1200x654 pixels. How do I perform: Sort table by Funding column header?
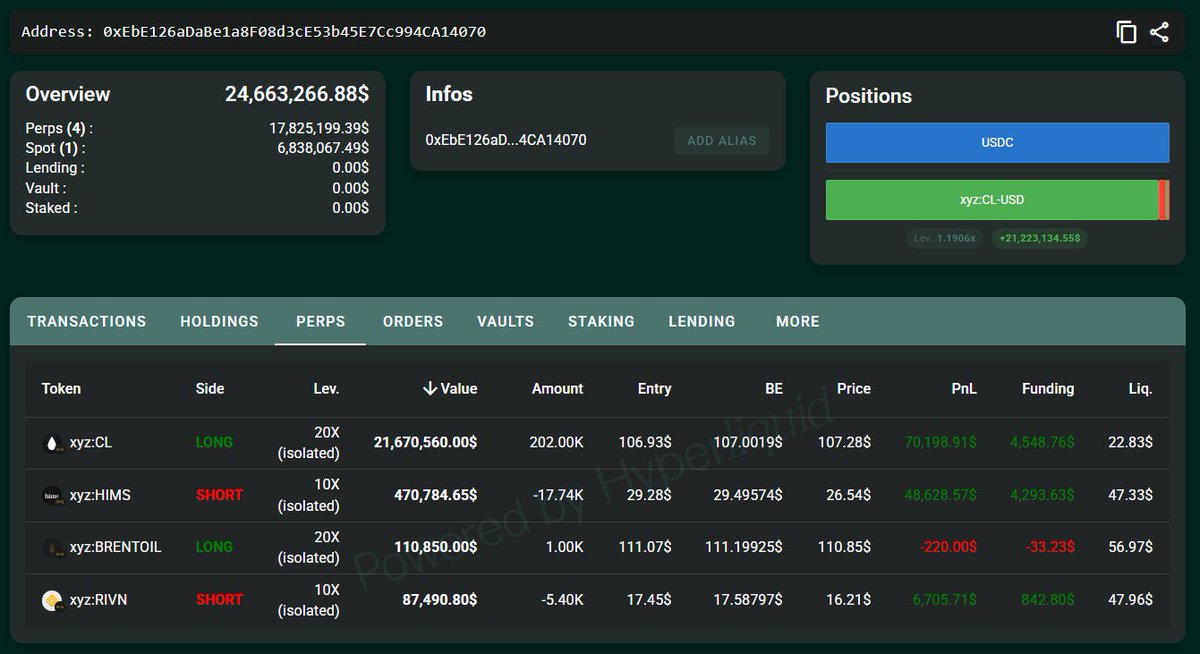click(1047, 389)
